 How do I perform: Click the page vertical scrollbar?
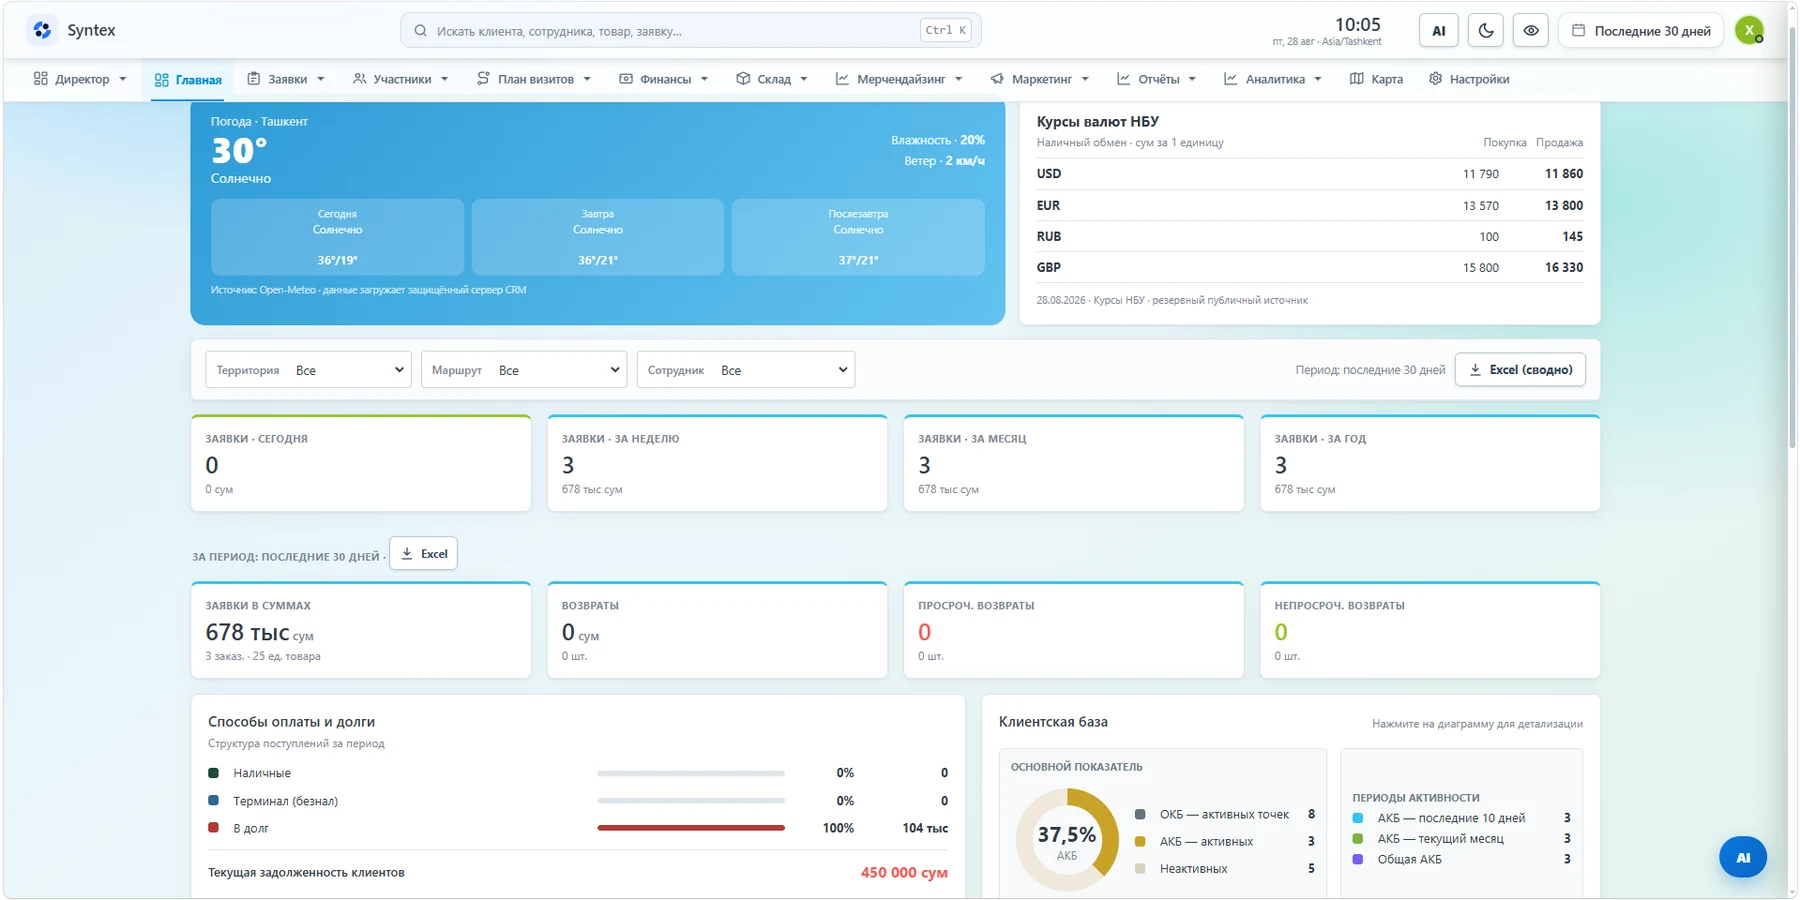[1792, 240]
